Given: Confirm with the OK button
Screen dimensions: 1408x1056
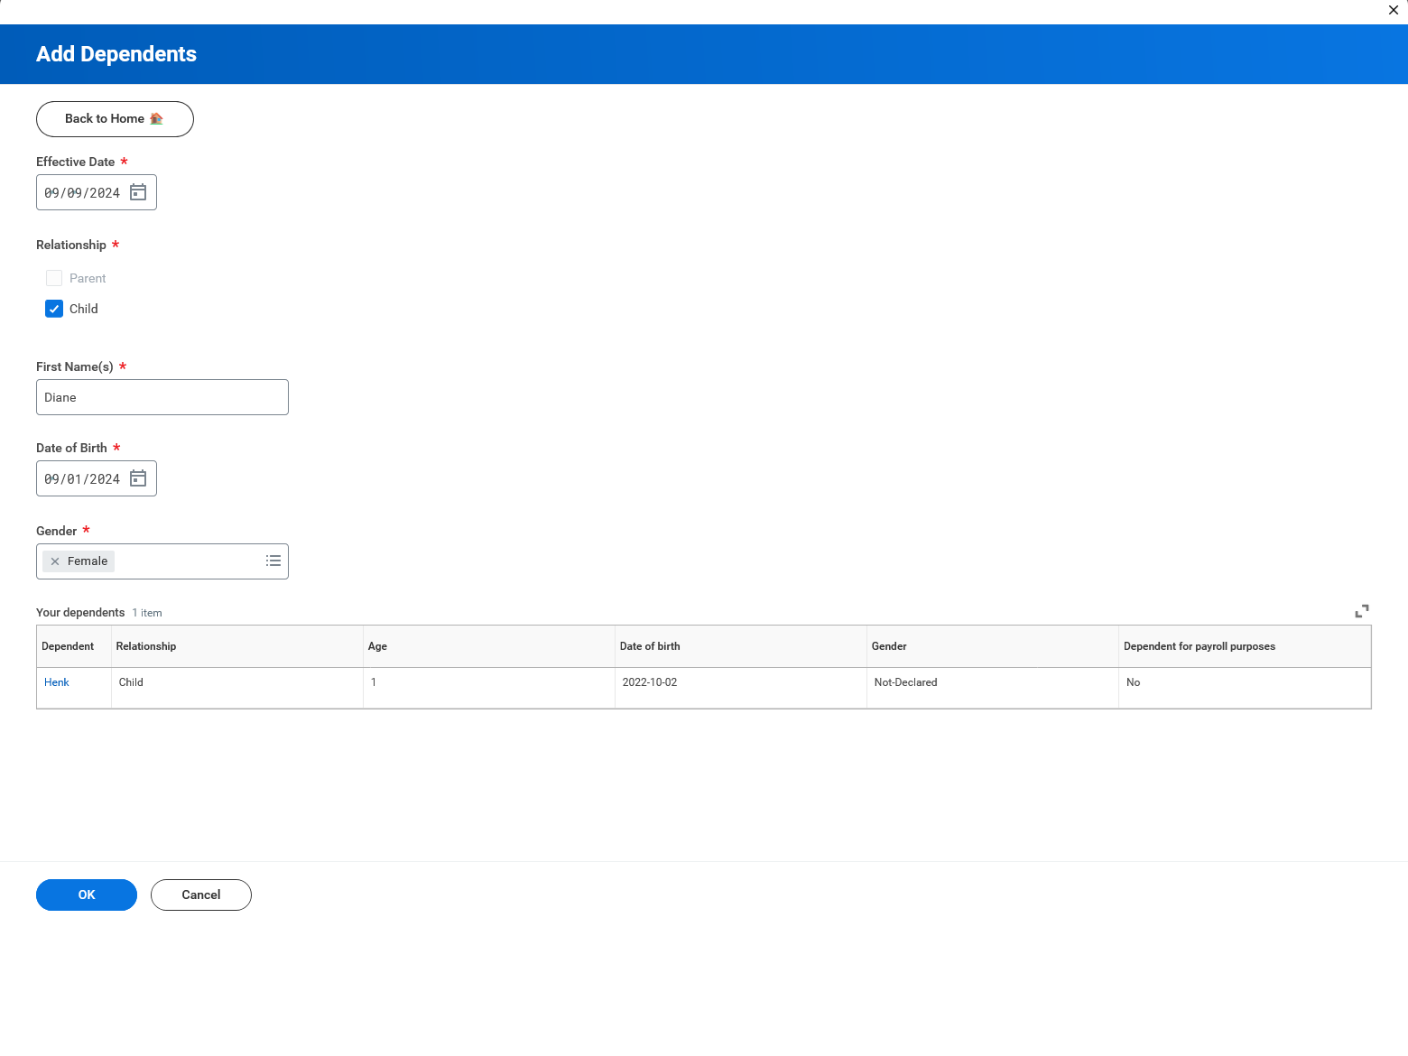Looking at the screenshot, I should 86,894.
